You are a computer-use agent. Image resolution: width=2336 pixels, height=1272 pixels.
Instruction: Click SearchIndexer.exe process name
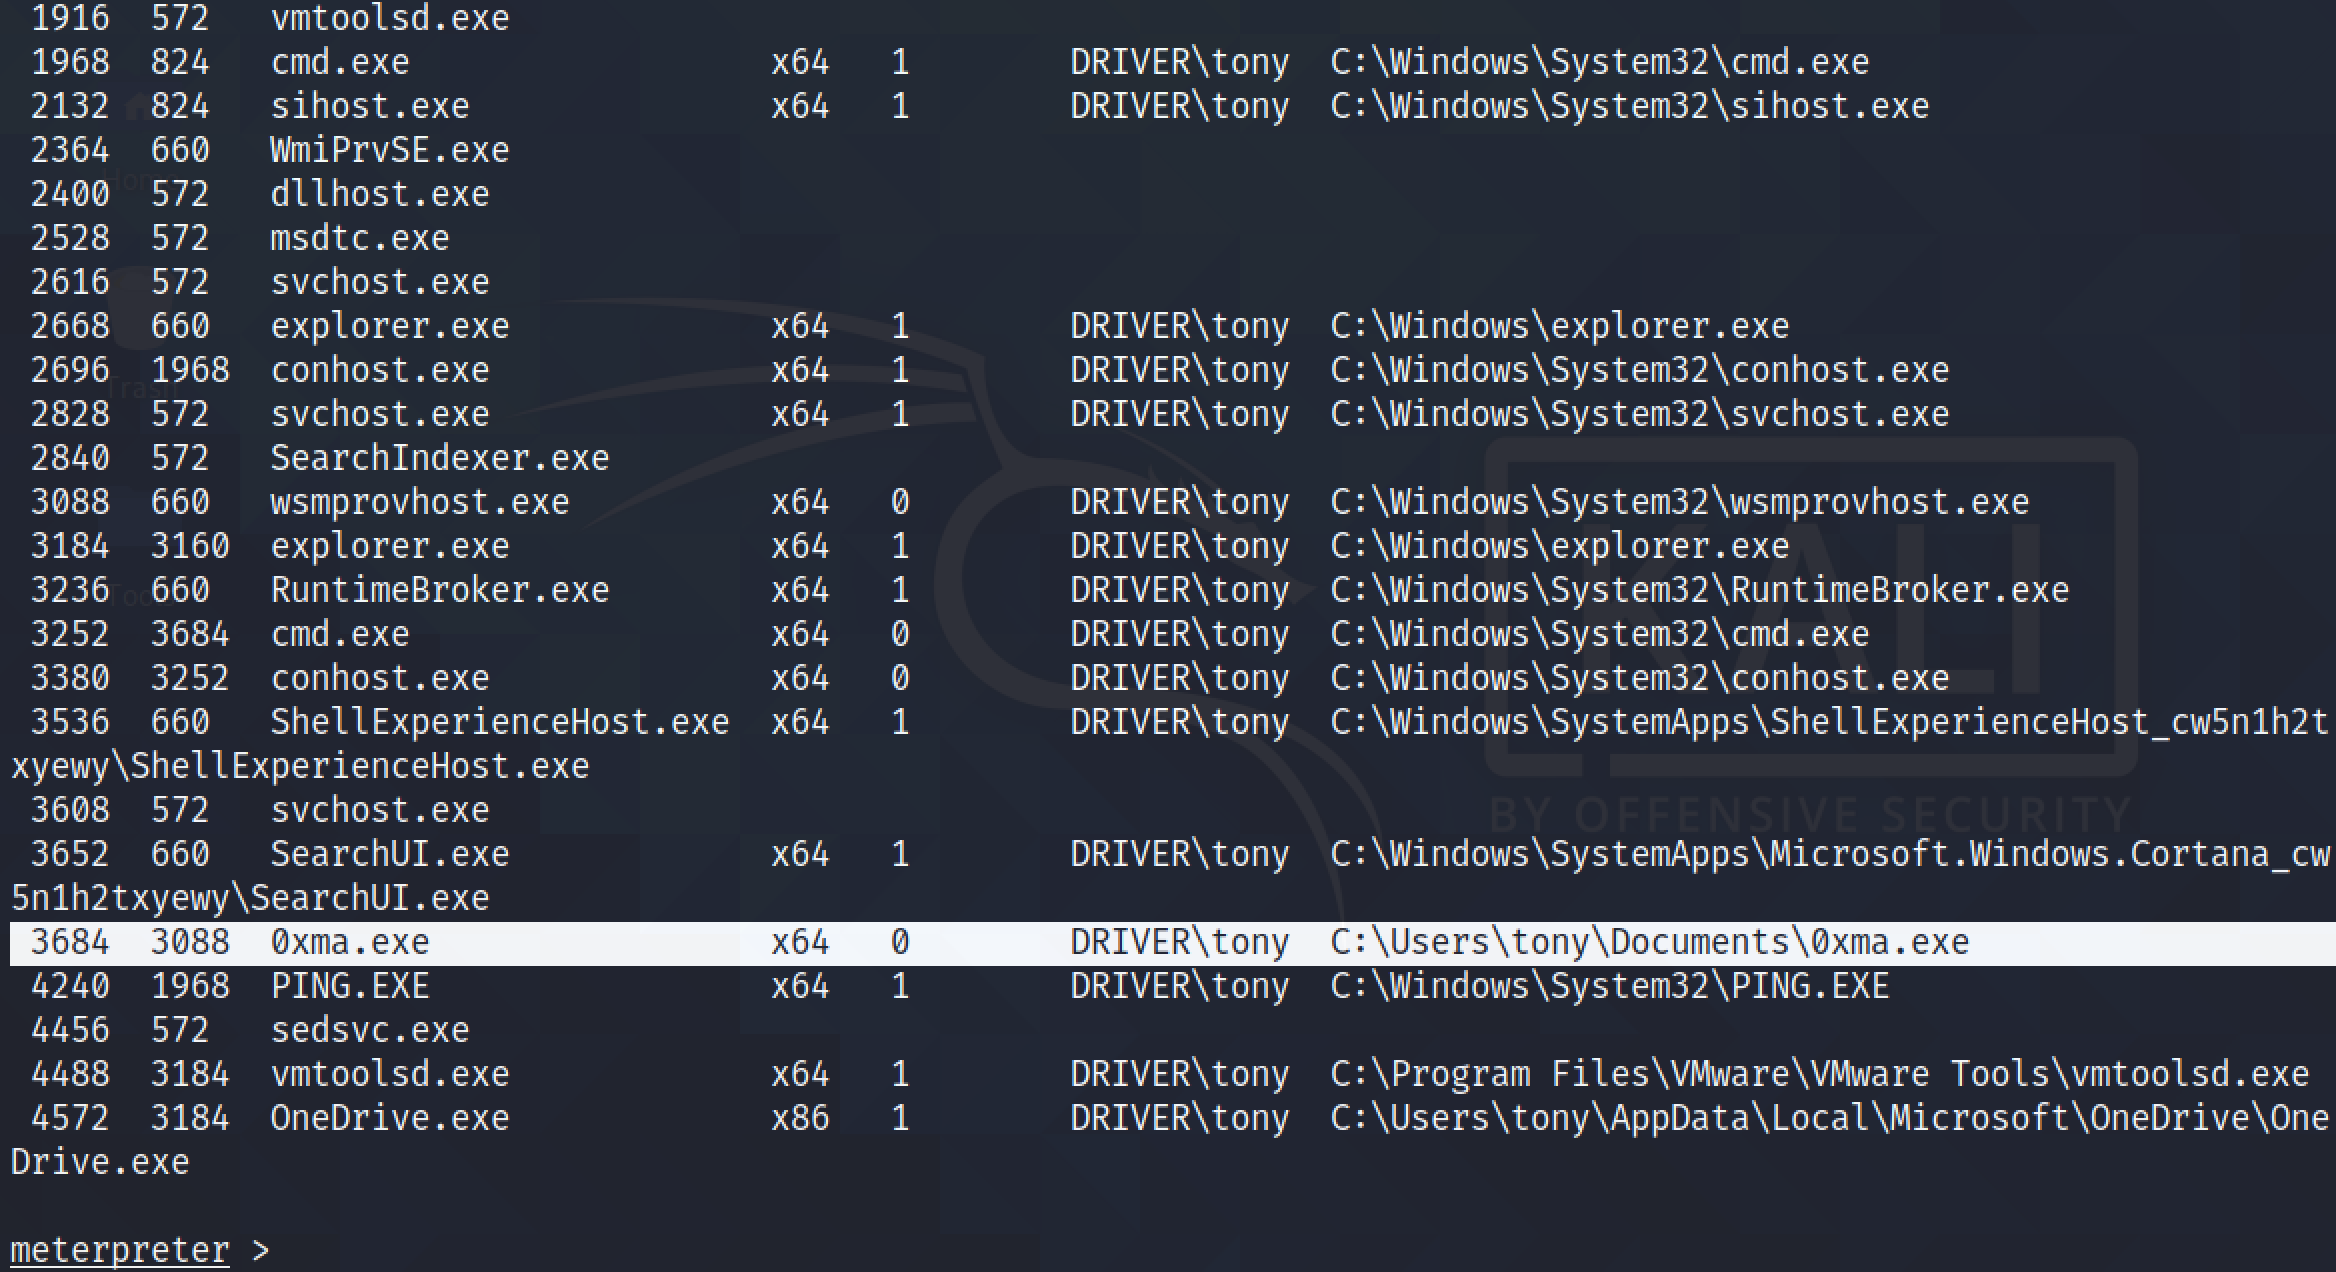tap(440, 458)
